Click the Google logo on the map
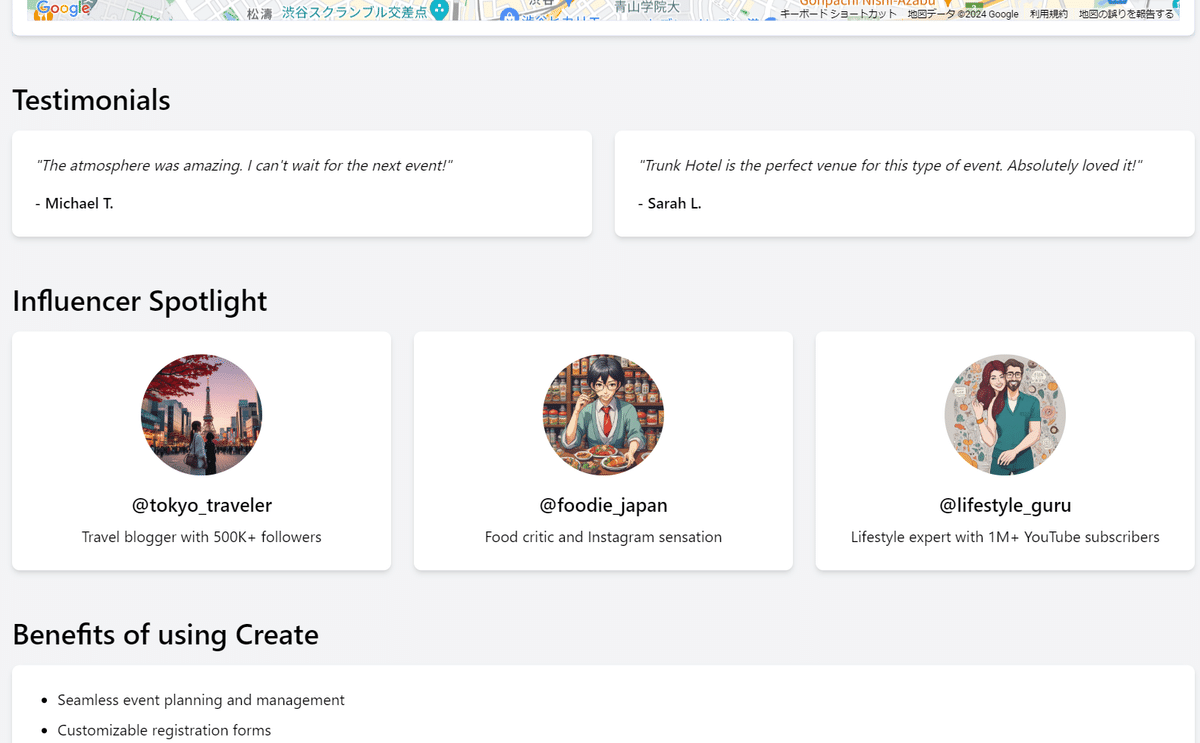This screenshot has height=743, width=1200. [x=63, y=9]
